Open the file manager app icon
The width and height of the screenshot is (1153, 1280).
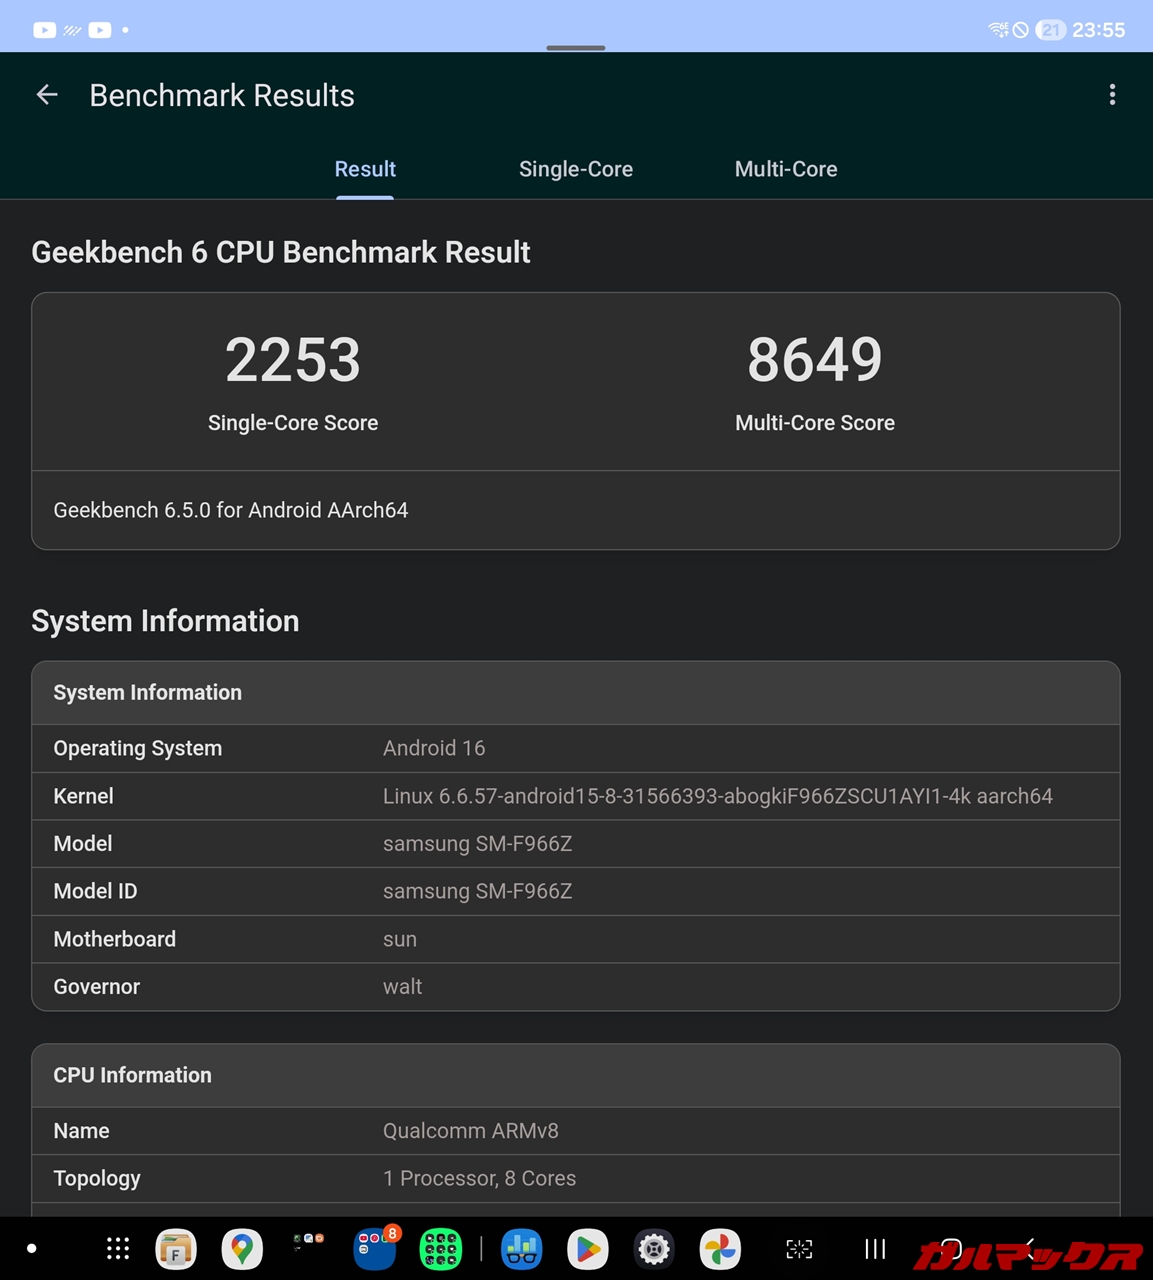(176, 1248)
